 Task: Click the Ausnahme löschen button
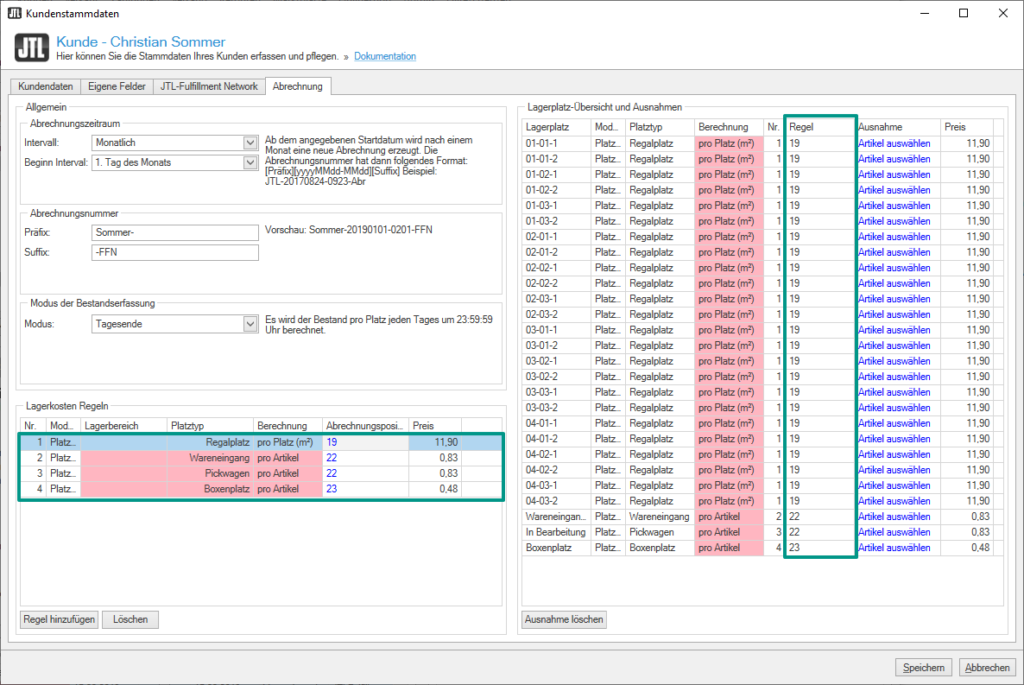564,620
